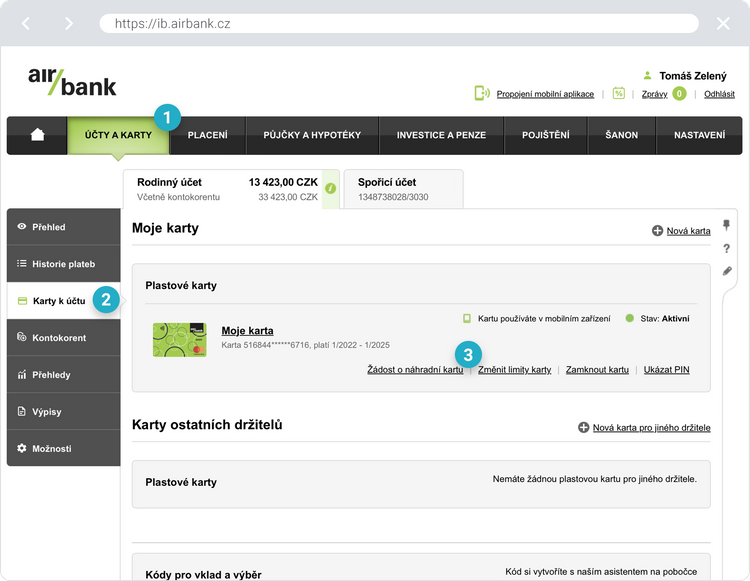Select the Kontokorent sidebar item
This screenshot has width=750, height=581.
[x=63, y=338]
